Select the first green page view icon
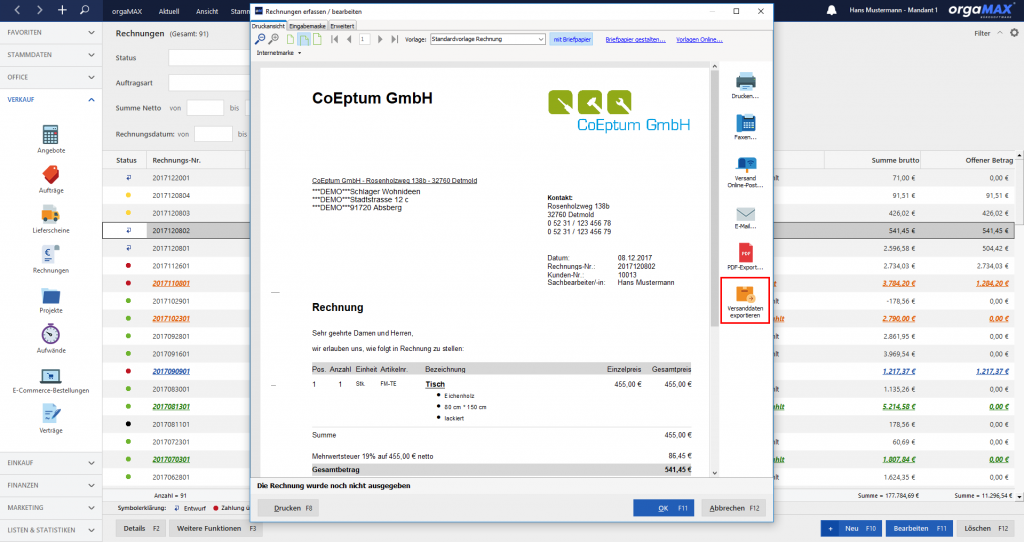The width and height of the screenshot is (1024, 542). 291,39
